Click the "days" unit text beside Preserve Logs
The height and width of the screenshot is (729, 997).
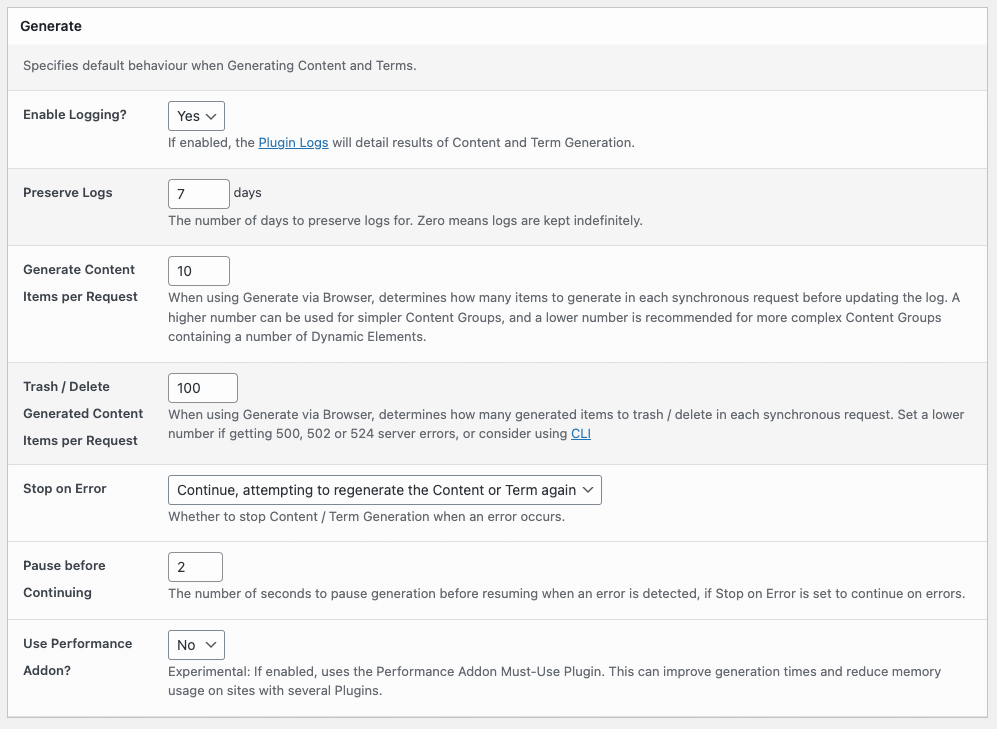click(x=247, y=193)
